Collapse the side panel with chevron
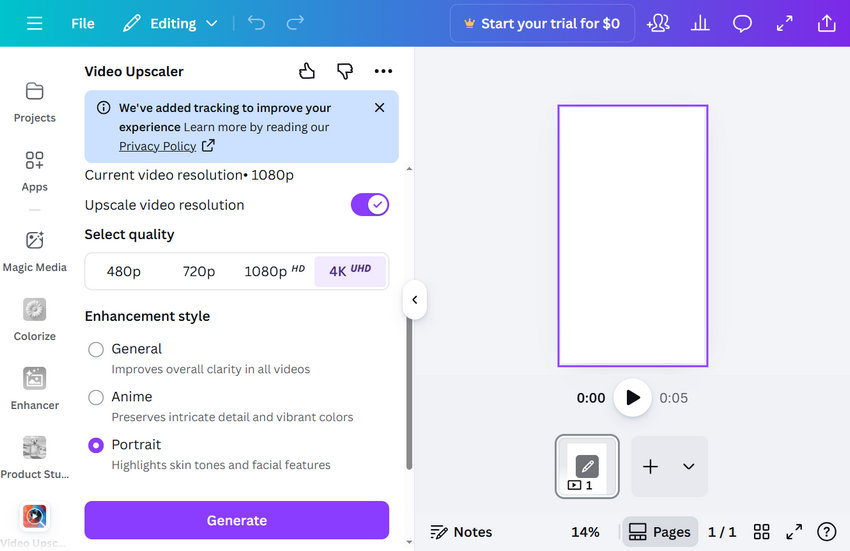Screen dimensions: 850x551 pos(415,300)
